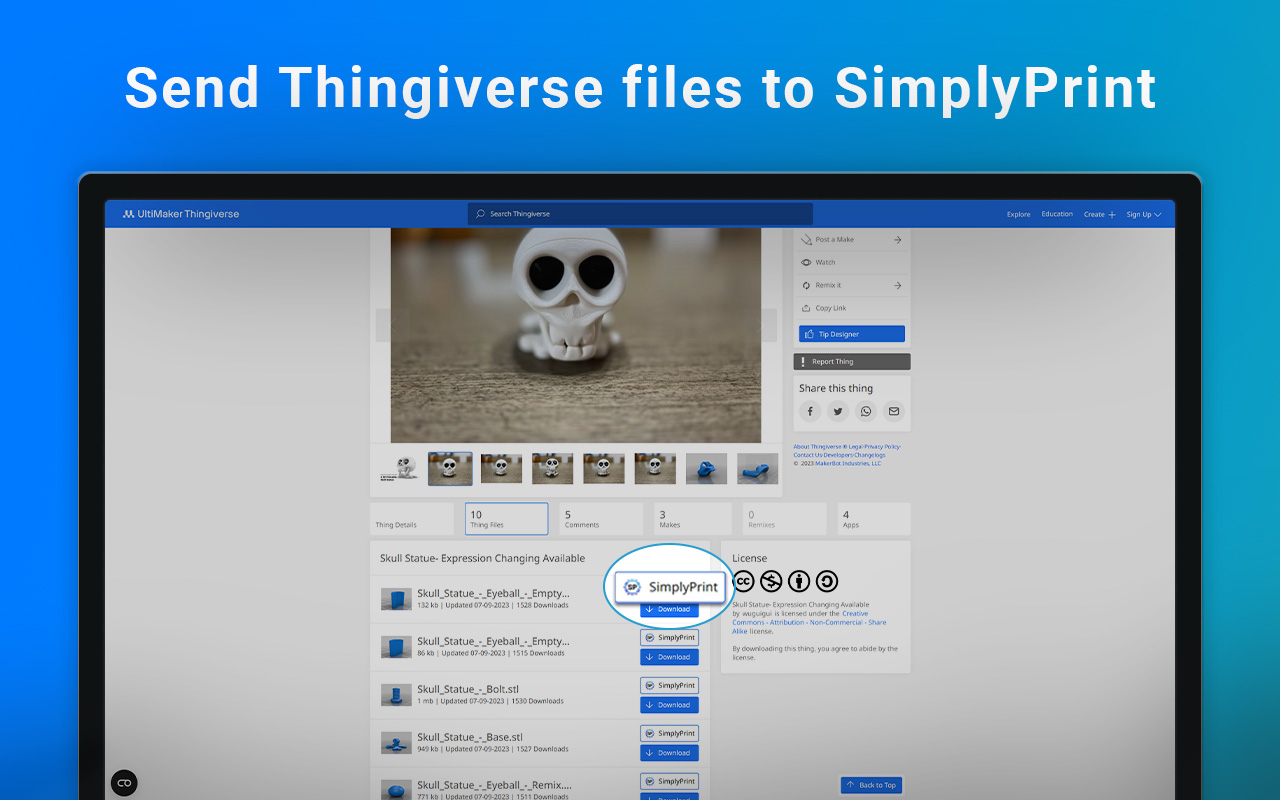The width and height of the screenshot is (1280, 800).
Task: Open the Thingiverse search field
Action: 640,213
